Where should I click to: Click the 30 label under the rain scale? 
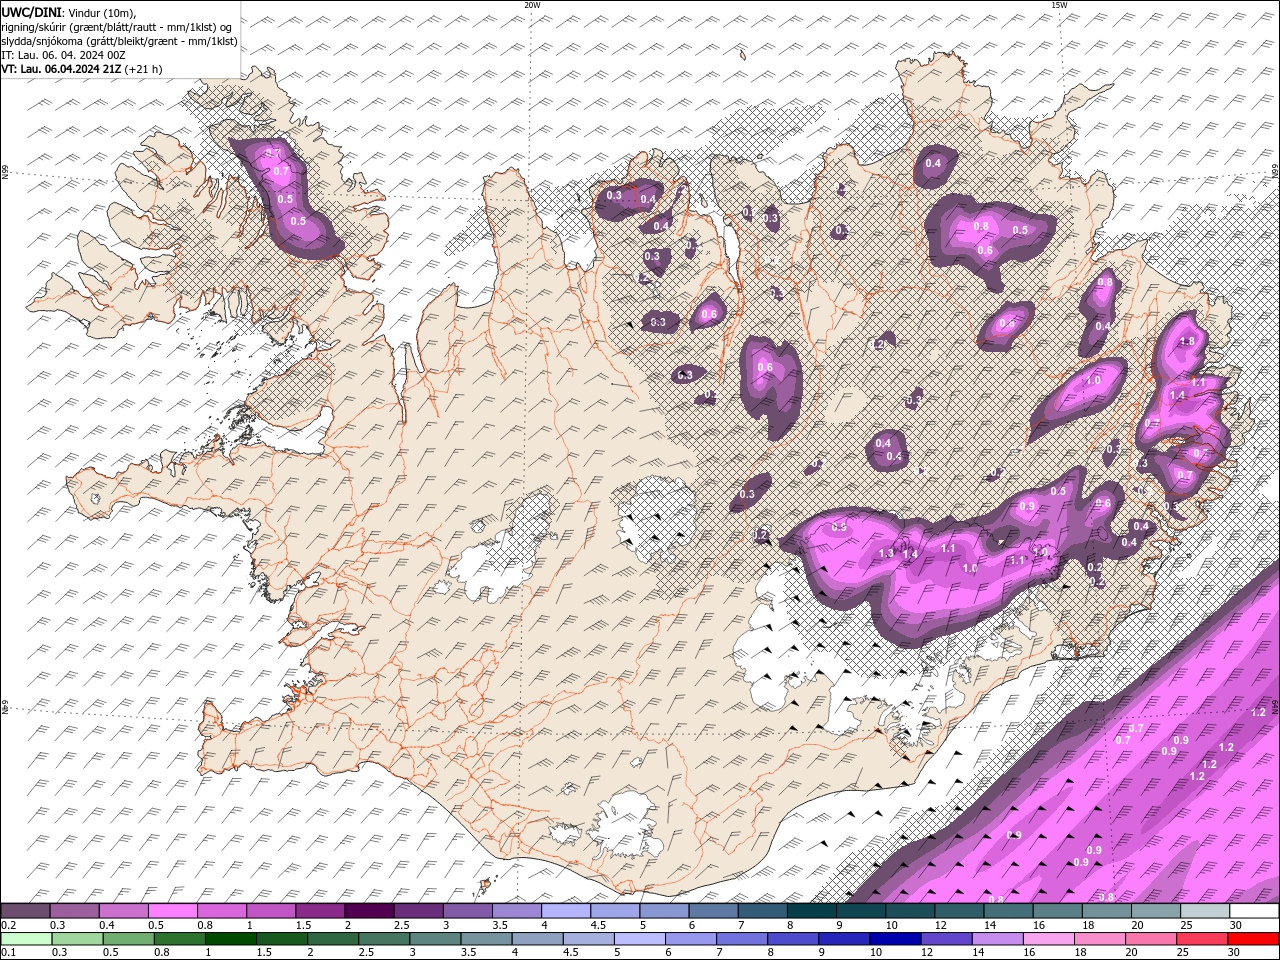[x=1236, y=953]
